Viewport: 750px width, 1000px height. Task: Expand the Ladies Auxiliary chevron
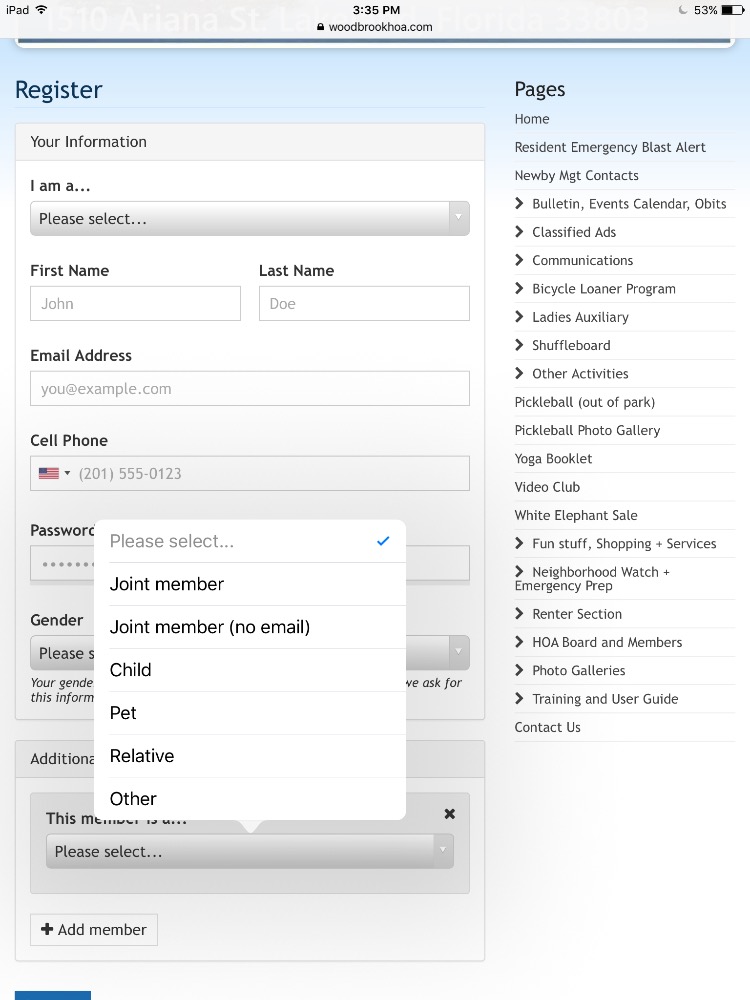tap(519, 316)
